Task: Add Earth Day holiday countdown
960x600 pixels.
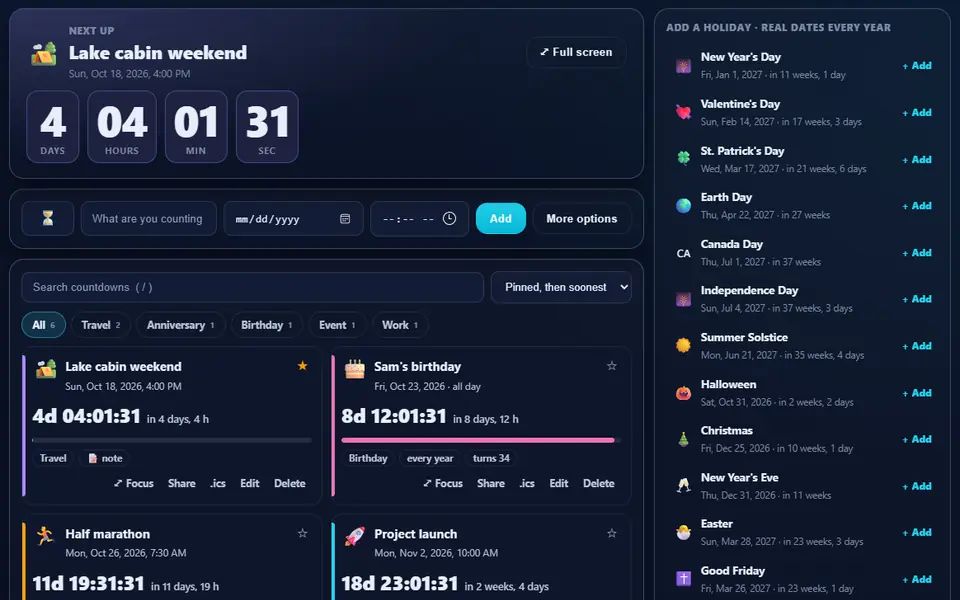Action: click(917, 206)
